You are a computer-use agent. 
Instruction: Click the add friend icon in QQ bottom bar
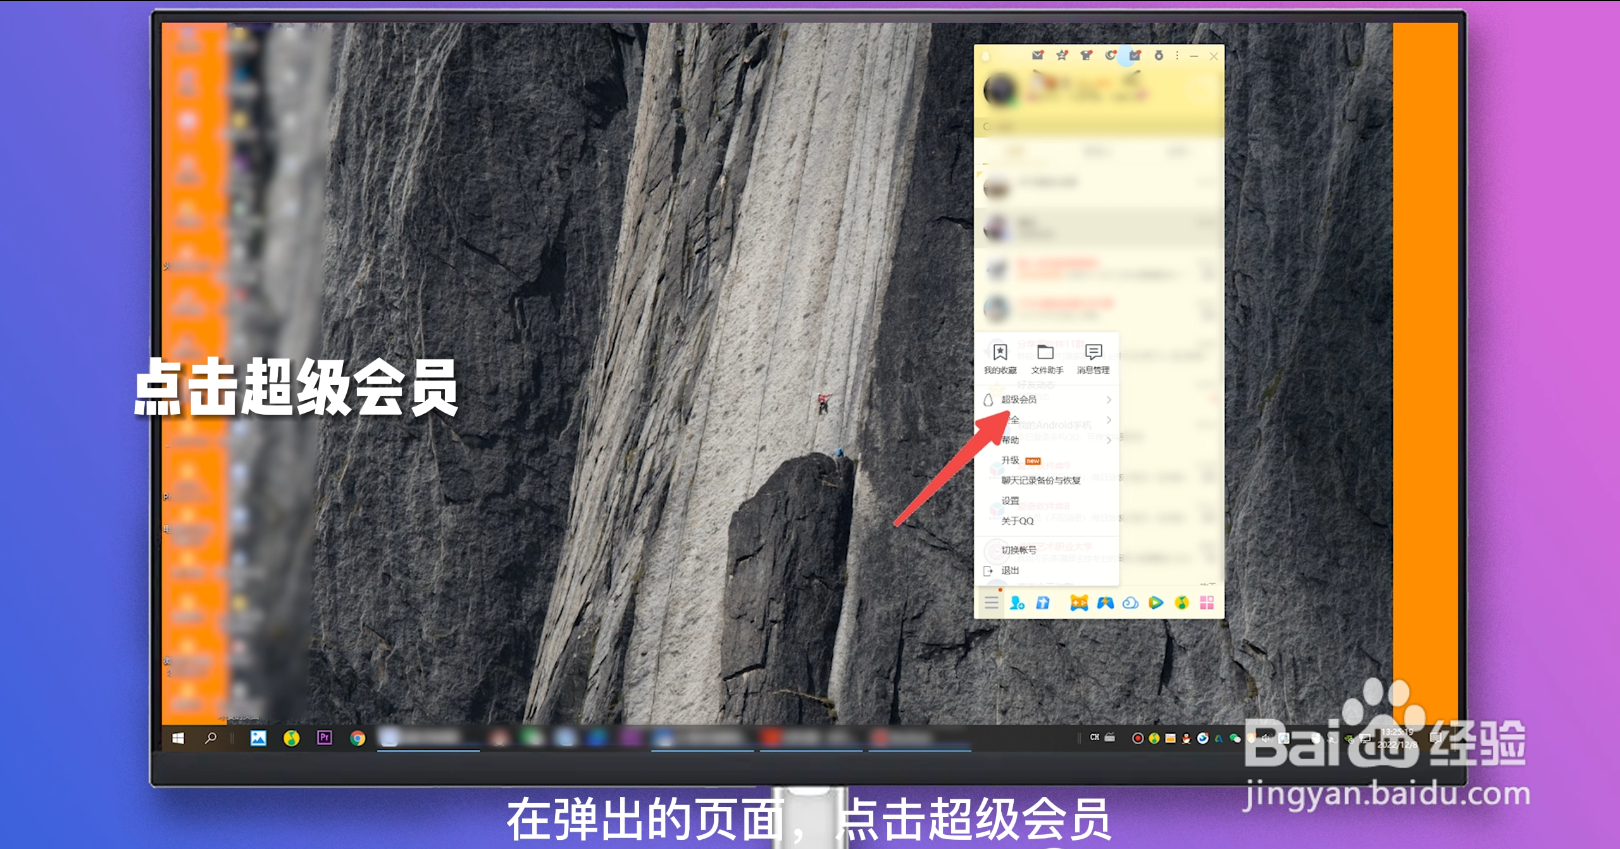1017,602
